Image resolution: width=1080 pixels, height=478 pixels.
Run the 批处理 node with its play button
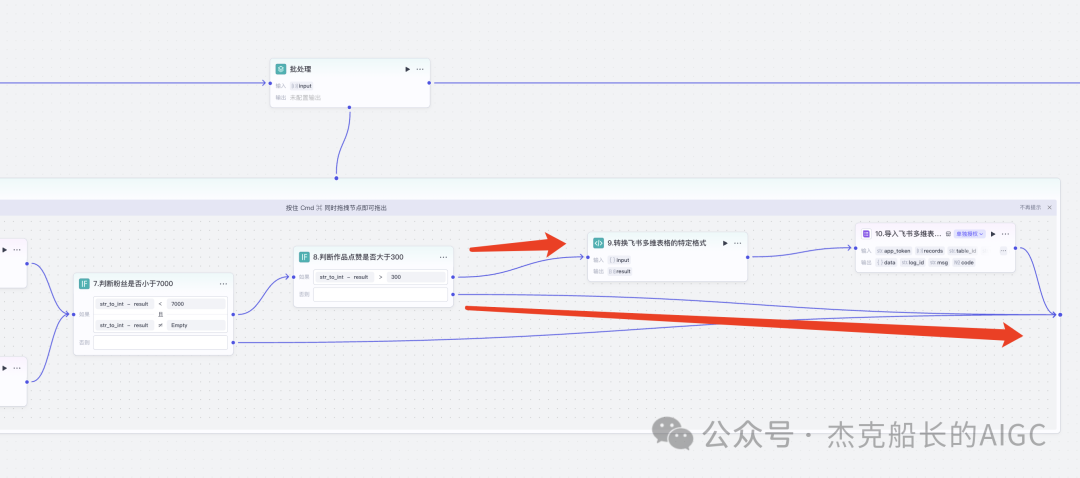[x=407, y=70]
